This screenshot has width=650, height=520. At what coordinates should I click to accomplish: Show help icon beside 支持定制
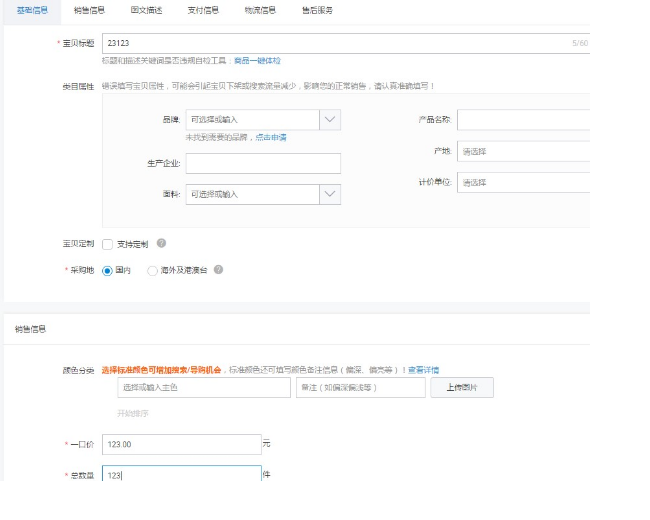coord(161,243)
